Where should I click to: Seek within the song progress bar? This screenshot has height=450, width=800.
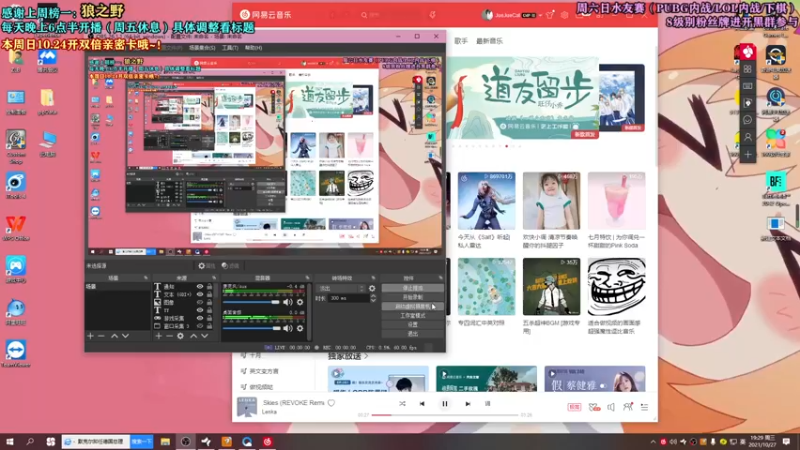tap(444, 415)
